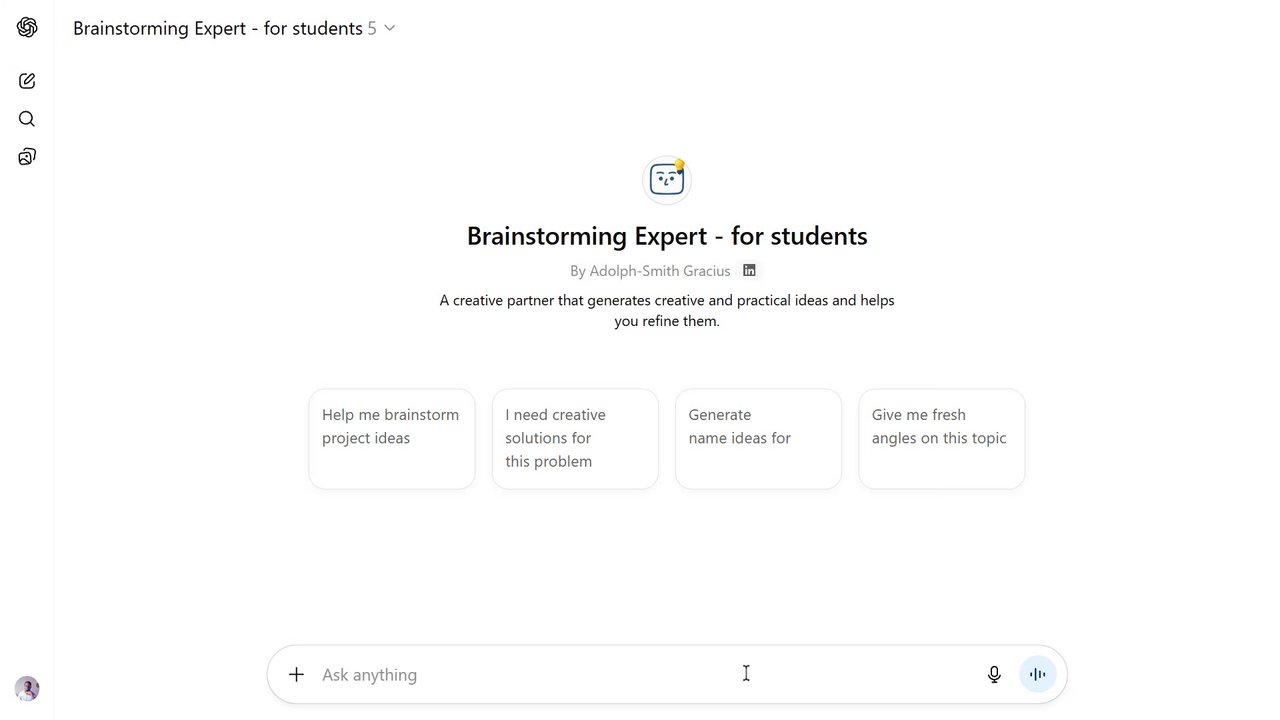
Task: Click the ChatGPT logo icon
Action: coord(27,28)
